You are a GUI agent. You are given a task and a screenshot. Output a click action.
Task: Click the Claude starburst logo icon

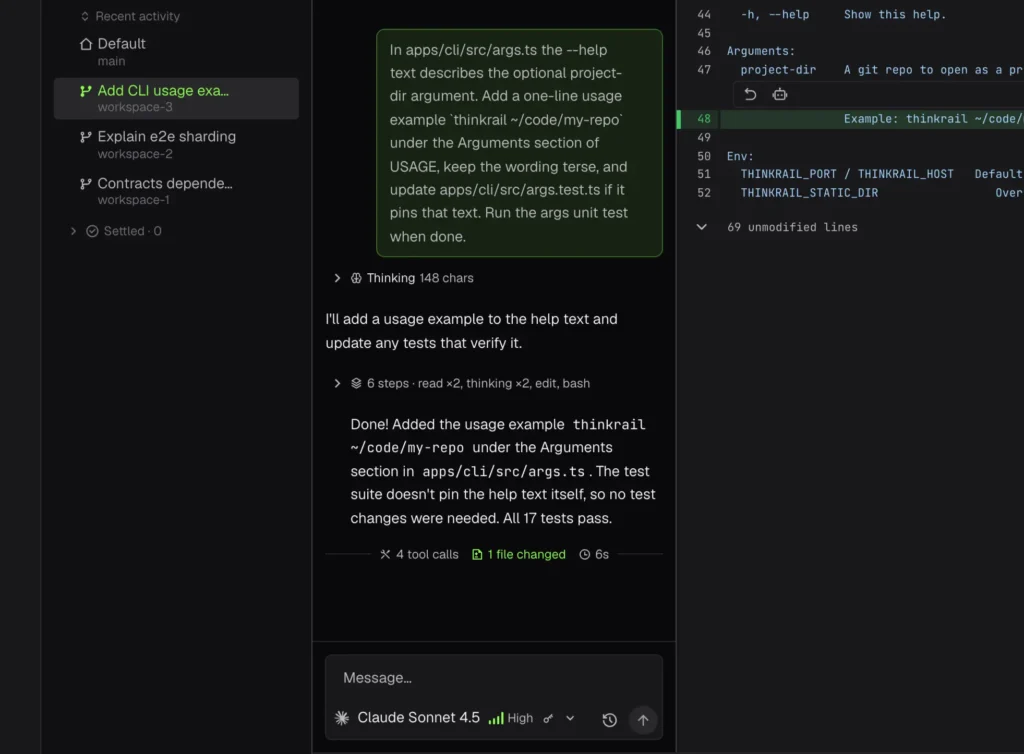342,718
